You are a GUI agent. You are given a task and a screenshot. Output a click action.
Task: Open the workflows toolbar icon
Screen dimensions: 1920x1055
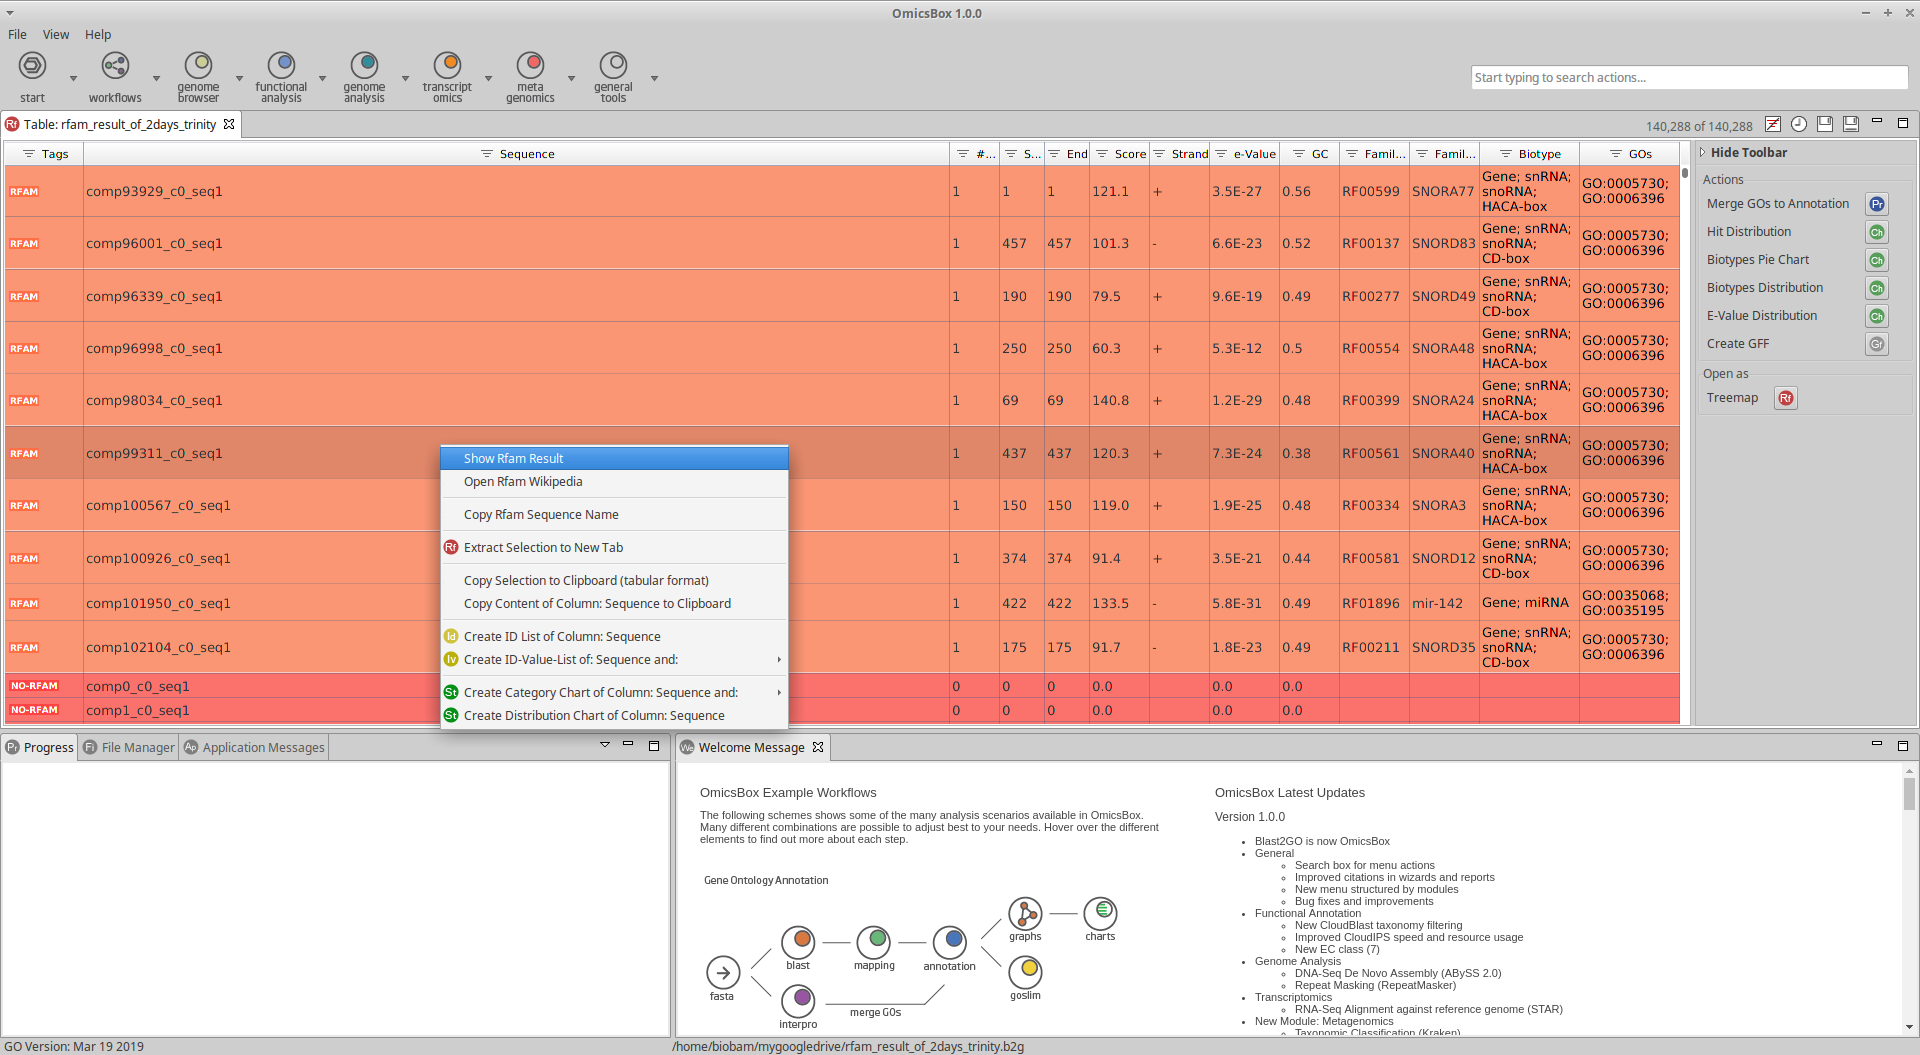point(115,67)
